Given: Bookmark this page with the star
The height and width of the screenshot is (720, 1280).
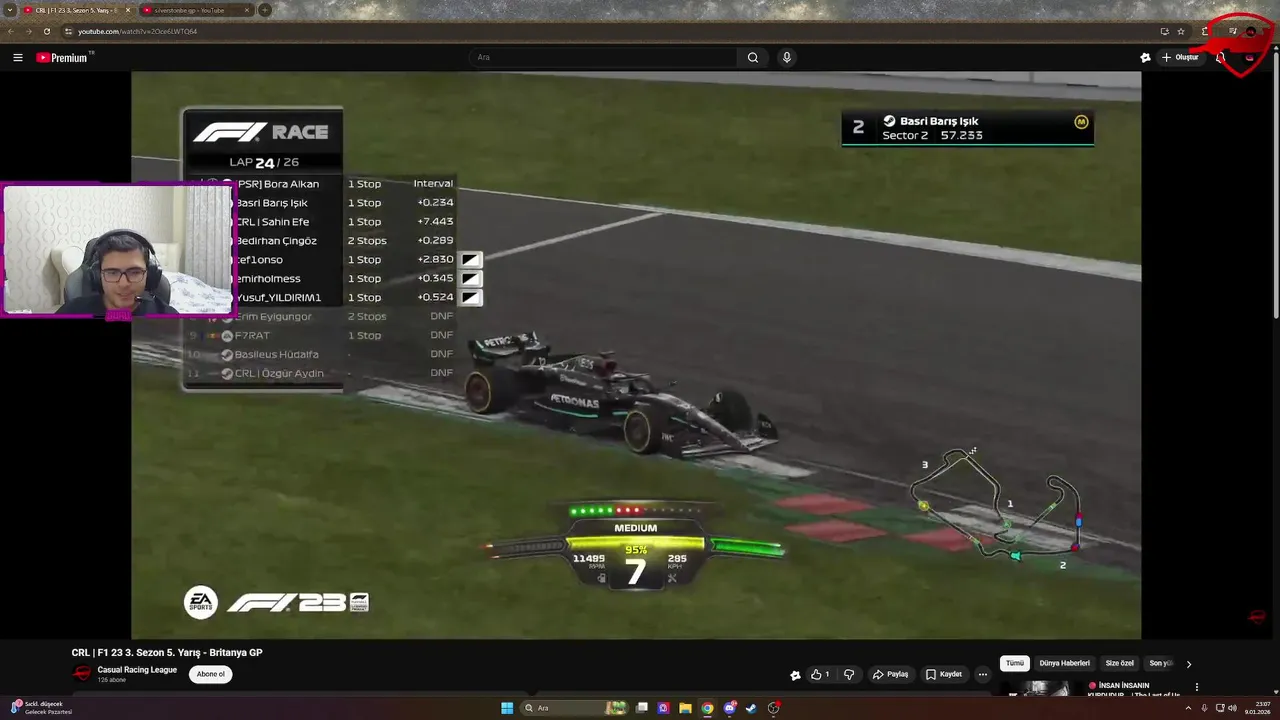Looking at the screenshot, I should click(x=1180, y=31).
